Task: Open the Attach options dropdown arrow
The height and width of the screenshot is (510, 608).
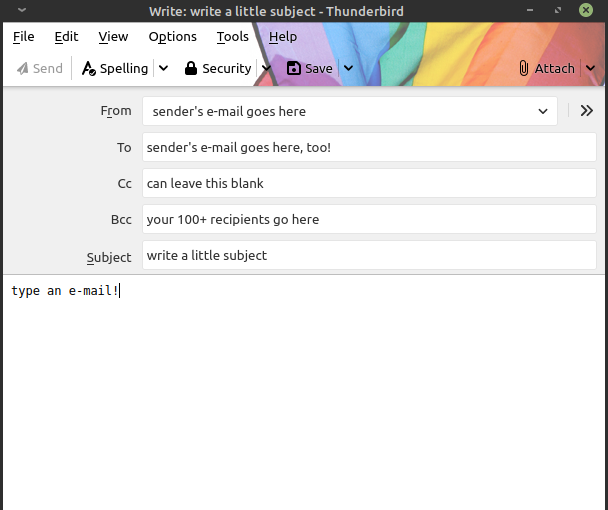Action: [590, 69]
